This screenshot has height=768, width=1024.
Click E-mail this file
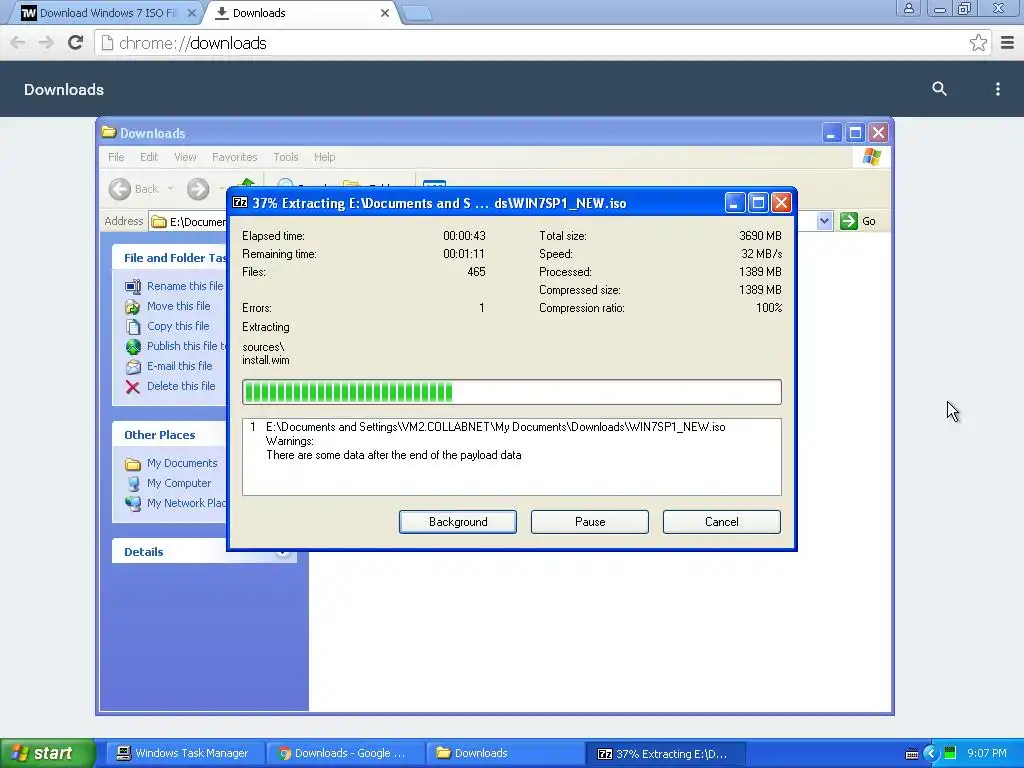coord(180,366)
